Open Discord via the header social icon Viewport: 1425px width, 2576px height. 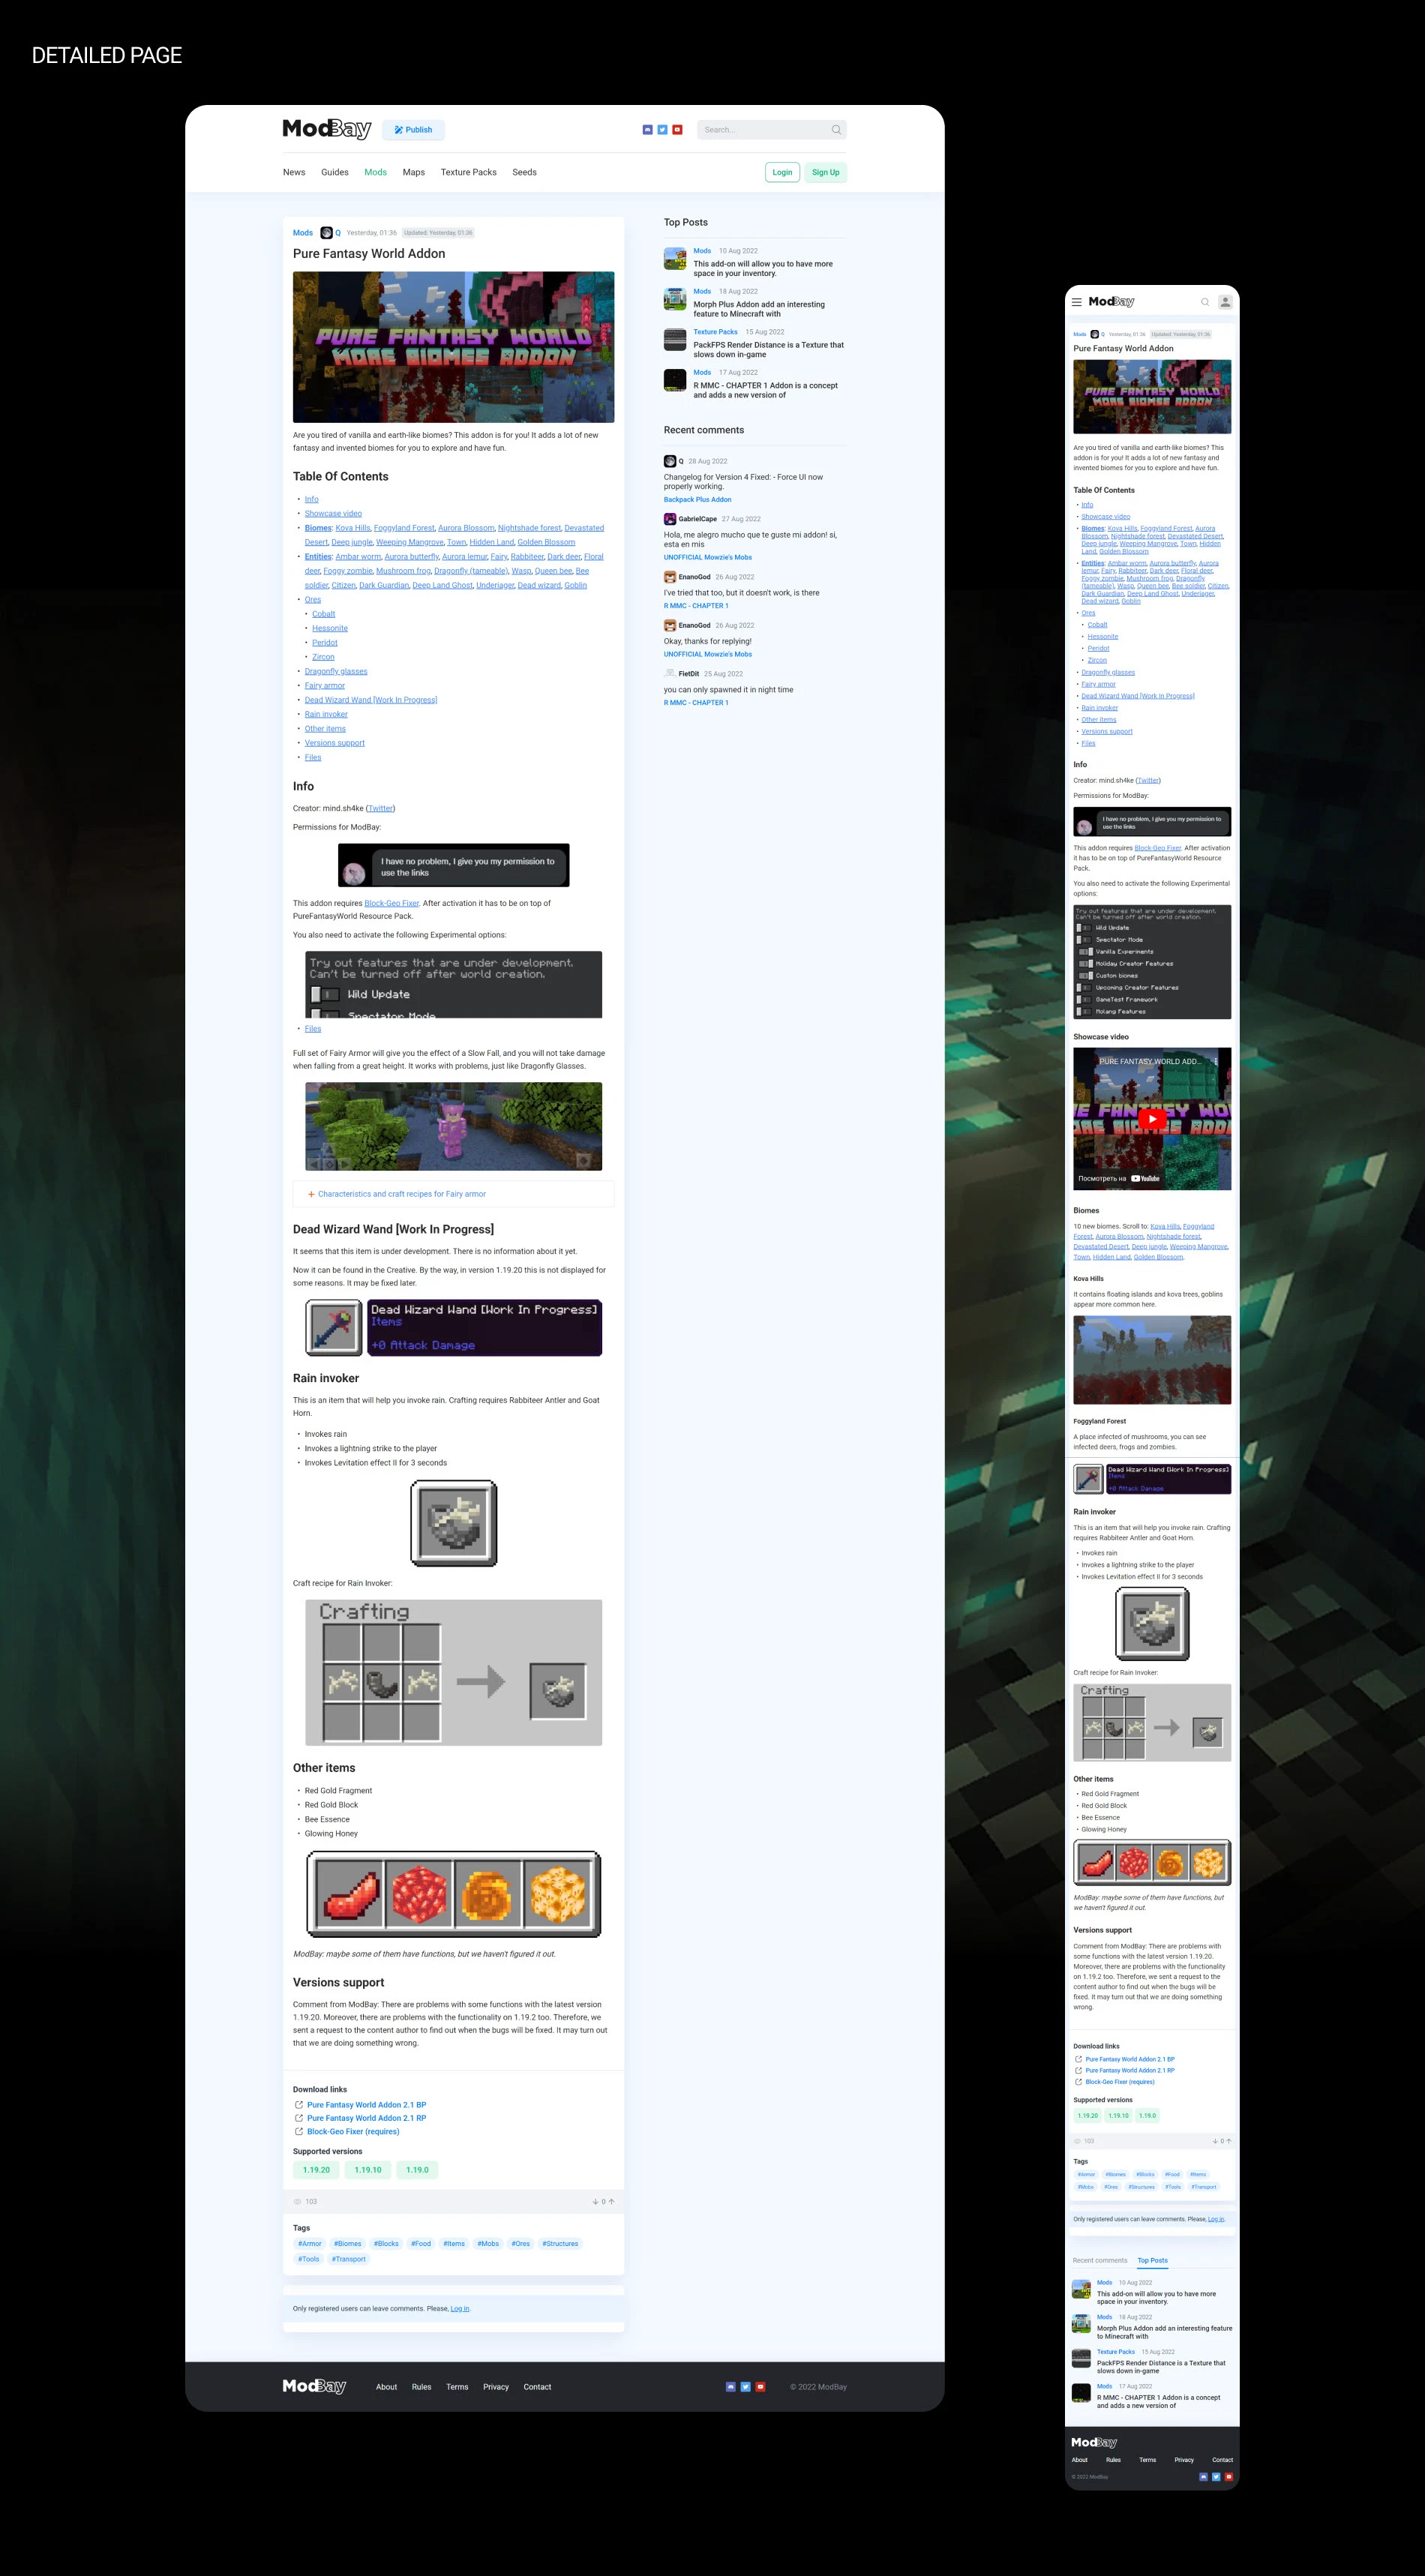click(x=647, y=130)
